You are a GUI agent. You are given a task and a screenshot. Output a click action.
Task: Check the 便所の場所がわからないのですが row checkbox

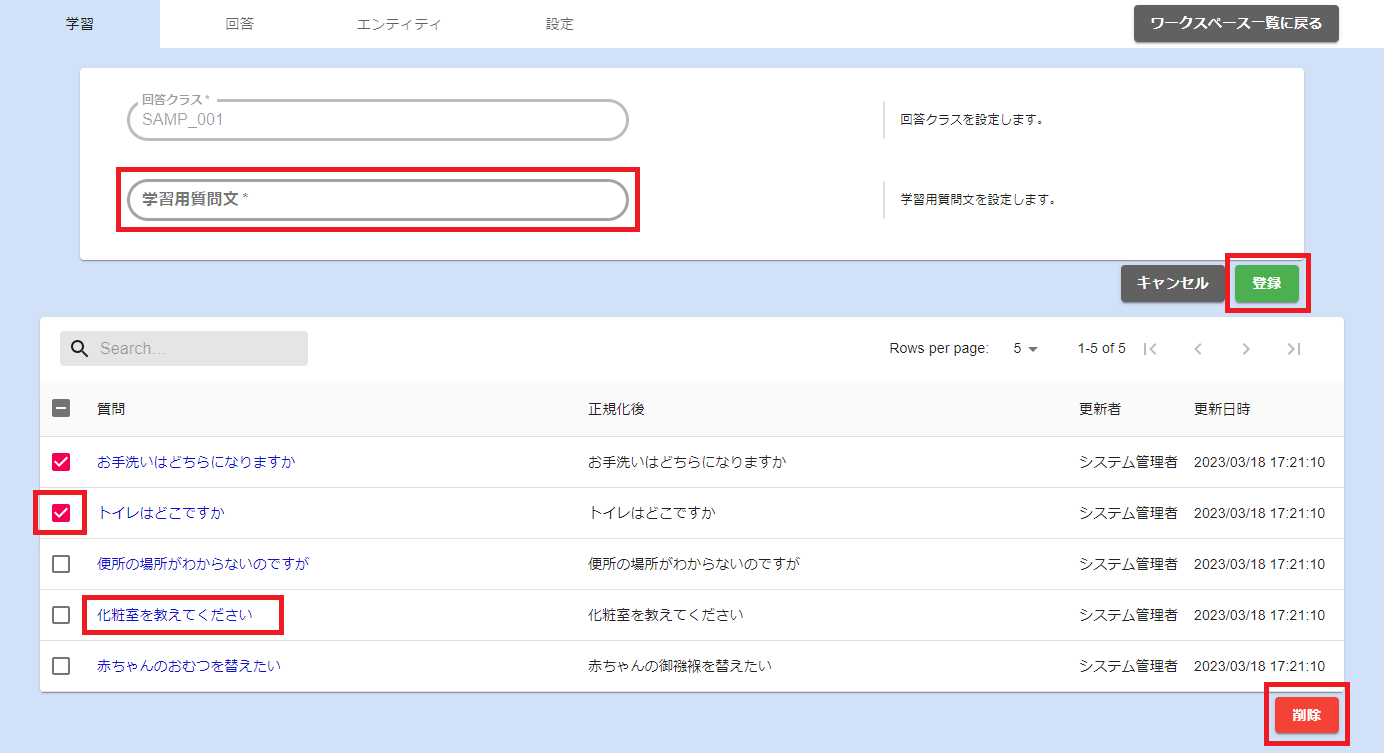tap(61, 564)
